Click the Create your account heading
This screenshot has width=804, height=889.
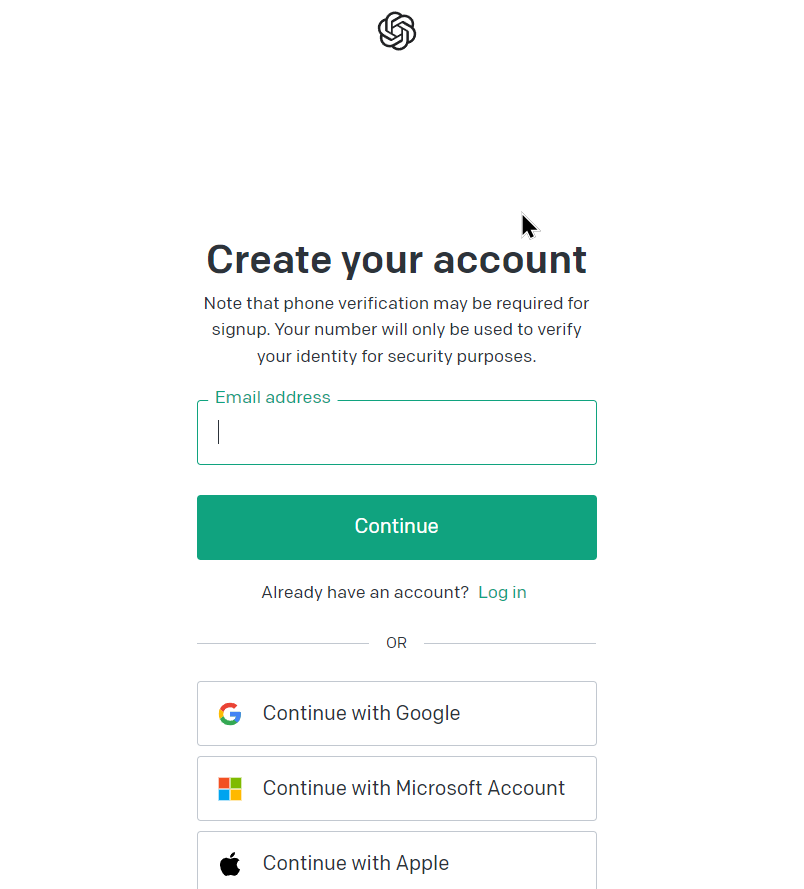[396, 259]
